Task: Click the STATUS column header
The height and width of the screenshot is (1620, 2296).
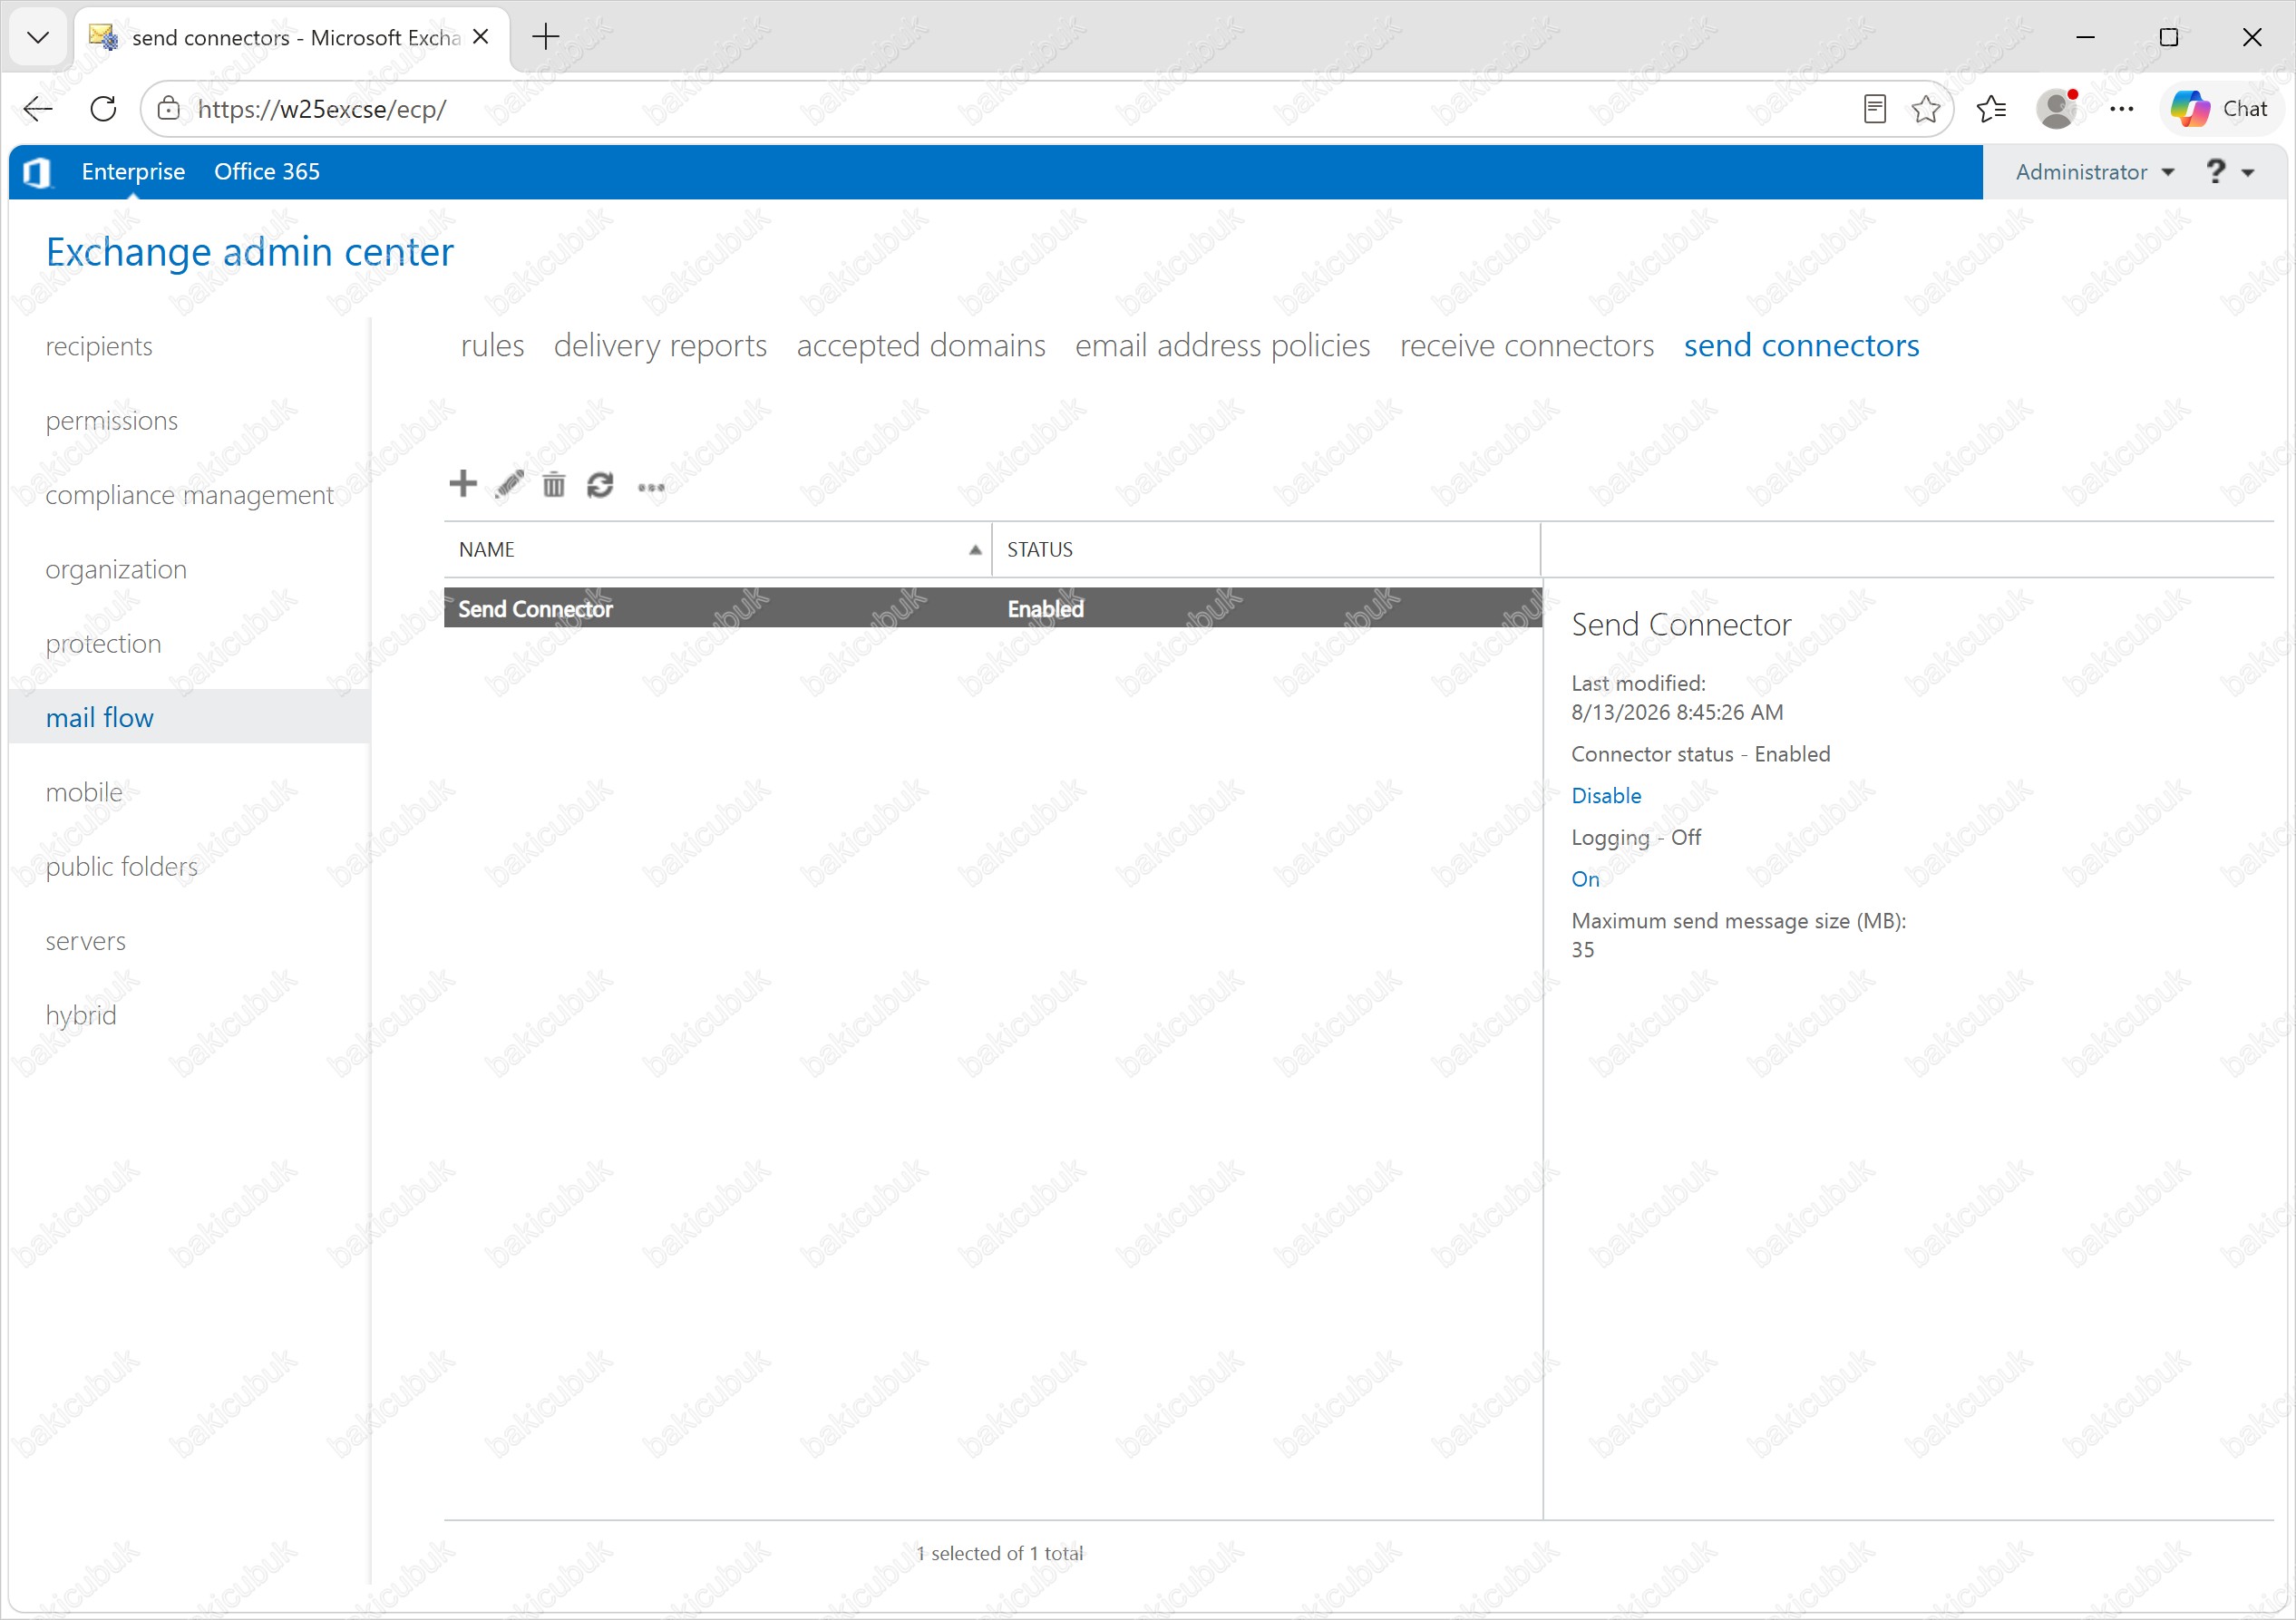Action: 1265,550
